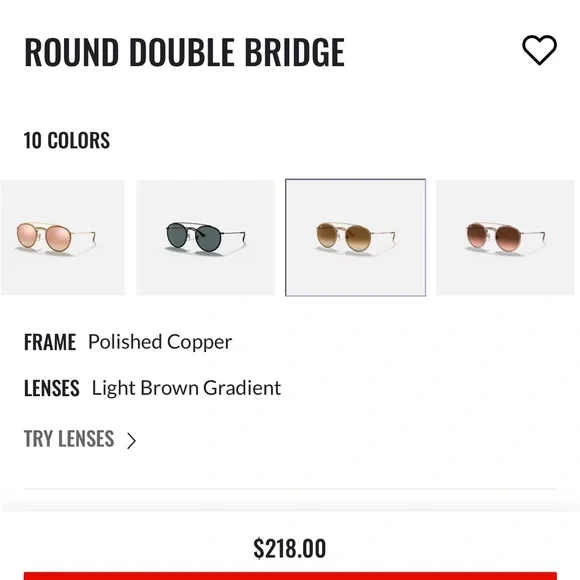Click the $218.00 price text
This screenshot has height=580, width=580.
(290, 548)
